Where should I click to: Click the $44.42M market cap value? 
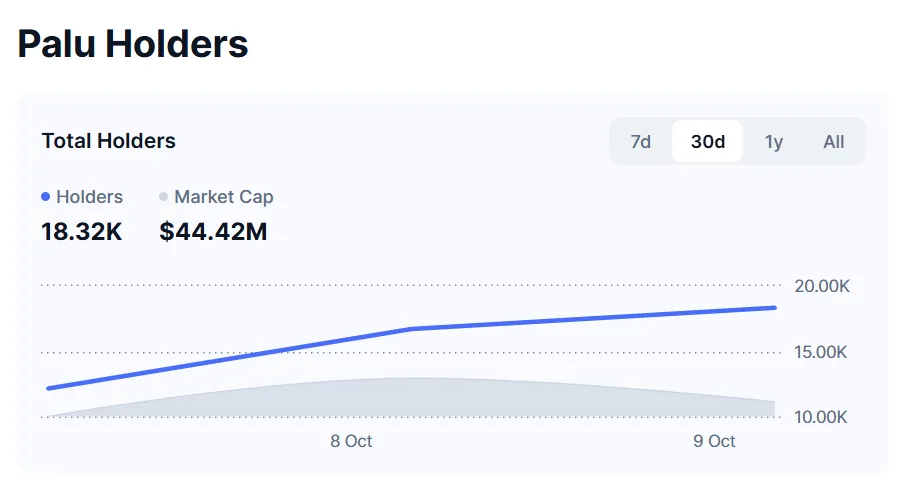pyautogui.click(x=213, y=232)
